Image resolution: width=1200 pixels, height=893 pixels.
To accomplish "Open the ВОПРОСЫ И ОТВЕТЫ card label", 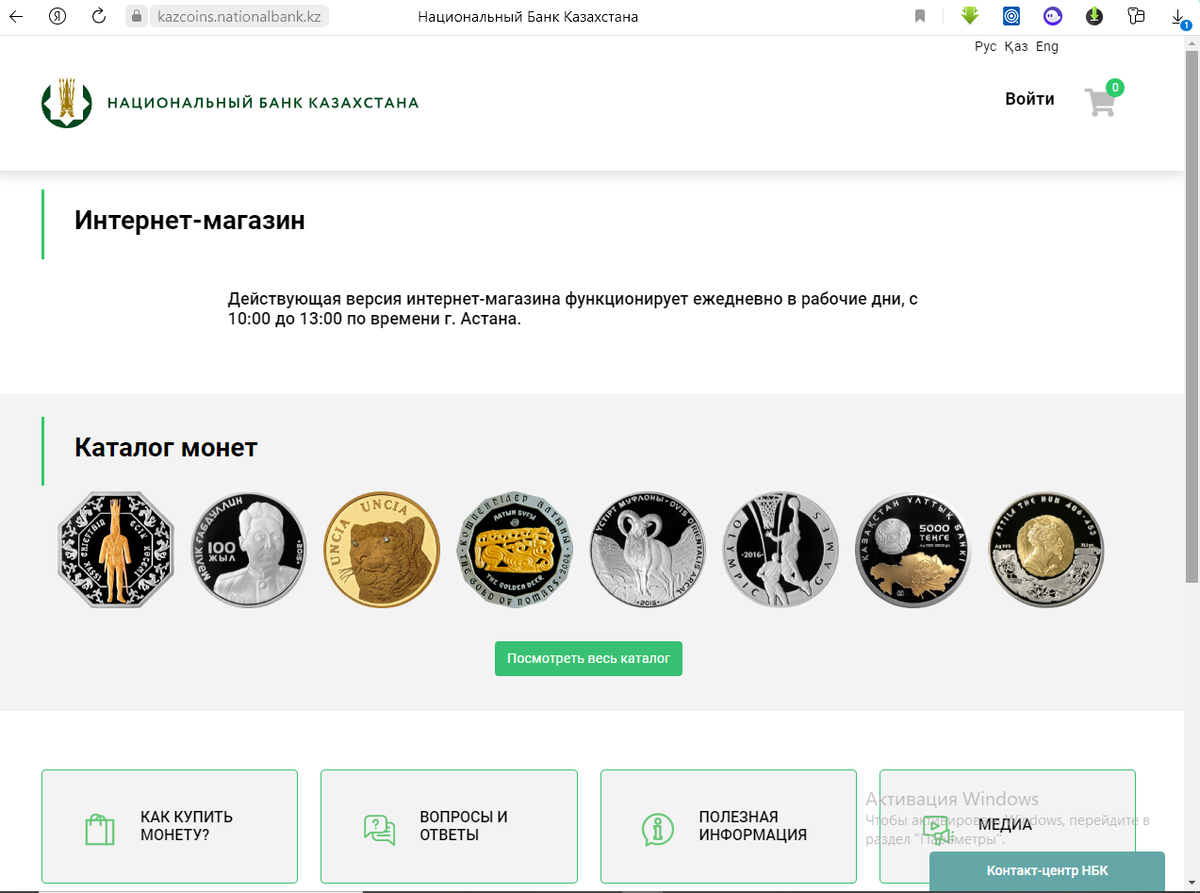I will coord(464,826).
